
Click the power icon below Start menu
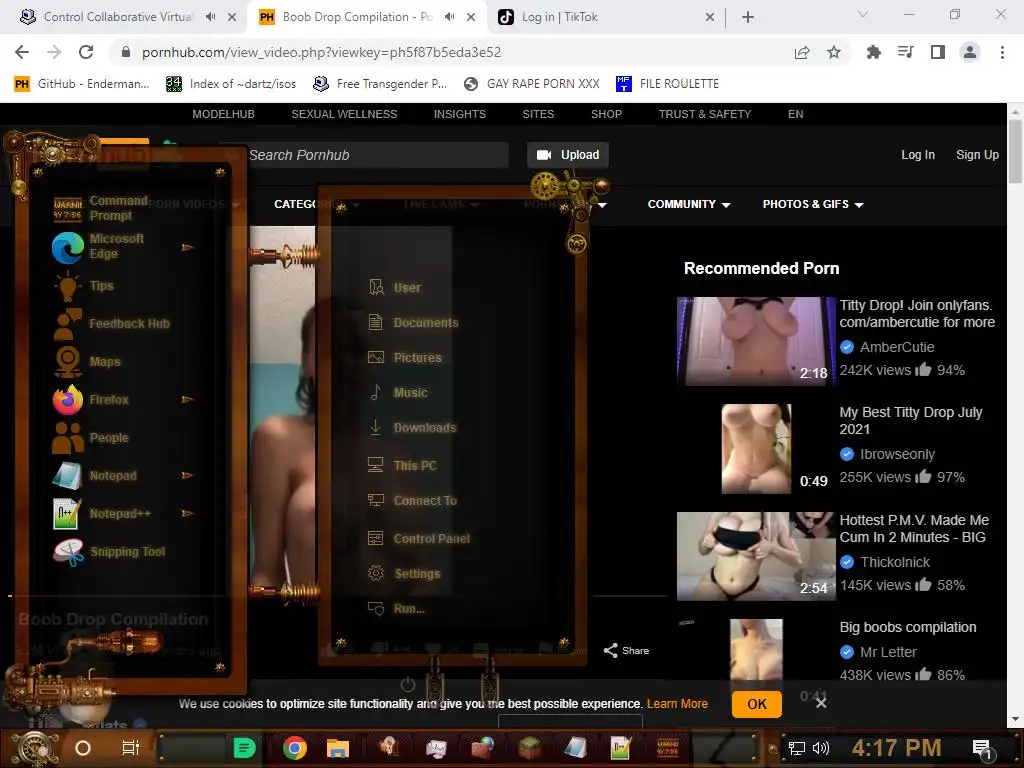[408, 685]
